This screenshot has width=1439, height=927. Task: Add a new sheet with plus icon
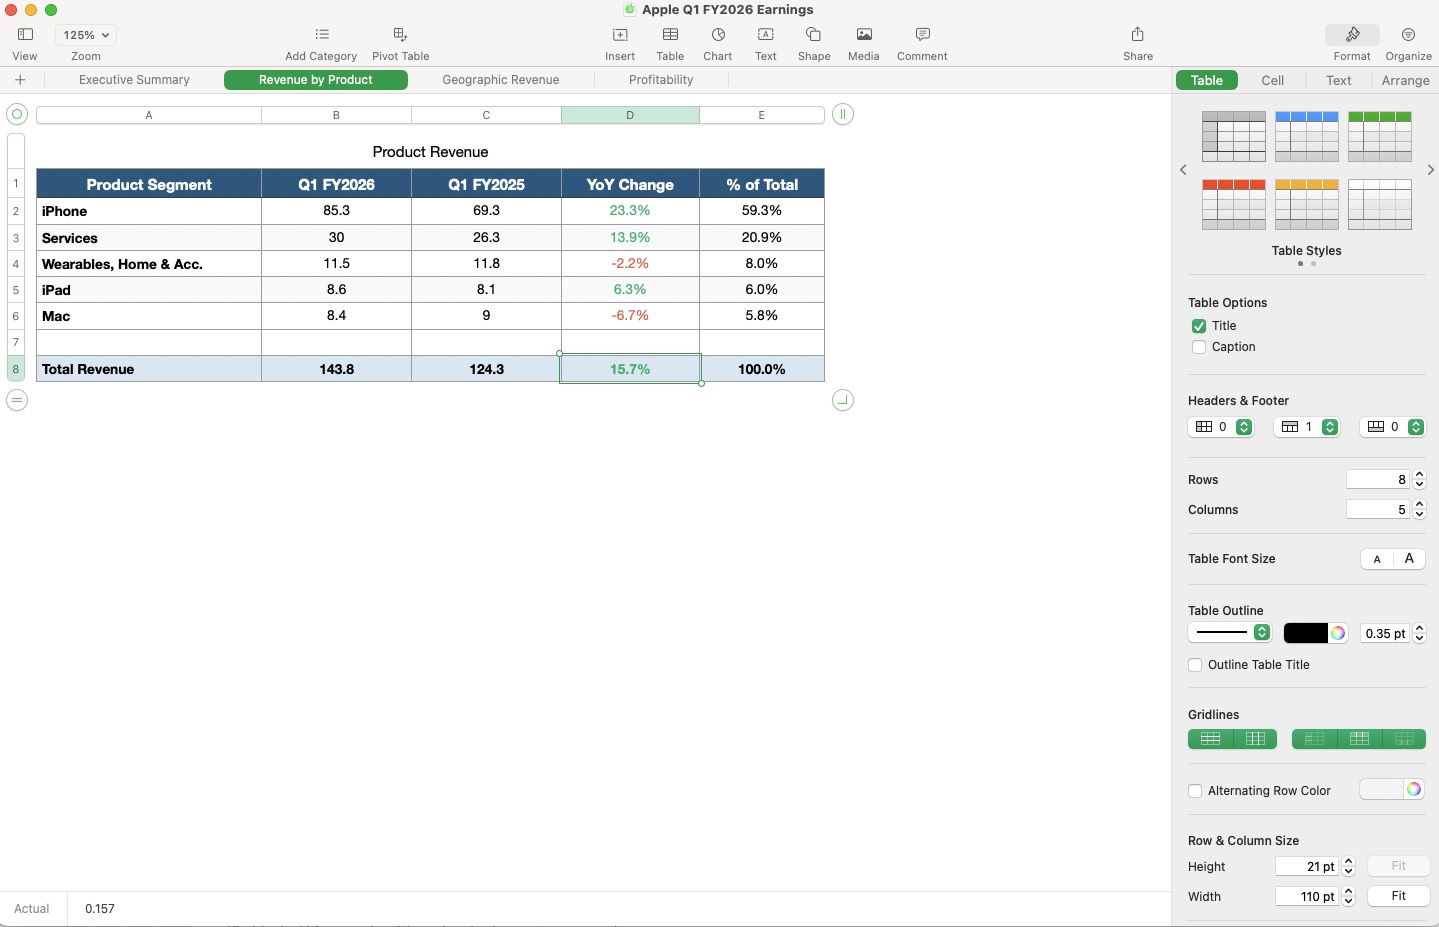point(20,80)
